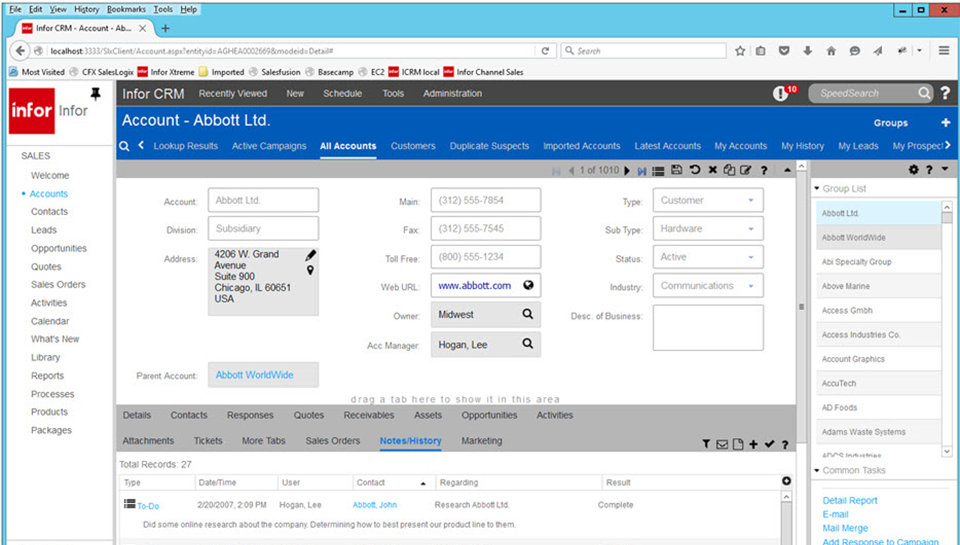Open the Schedule menu
The width and height of the screenshot is (960, 545).
pyautogui.click(x=342, y=94)
